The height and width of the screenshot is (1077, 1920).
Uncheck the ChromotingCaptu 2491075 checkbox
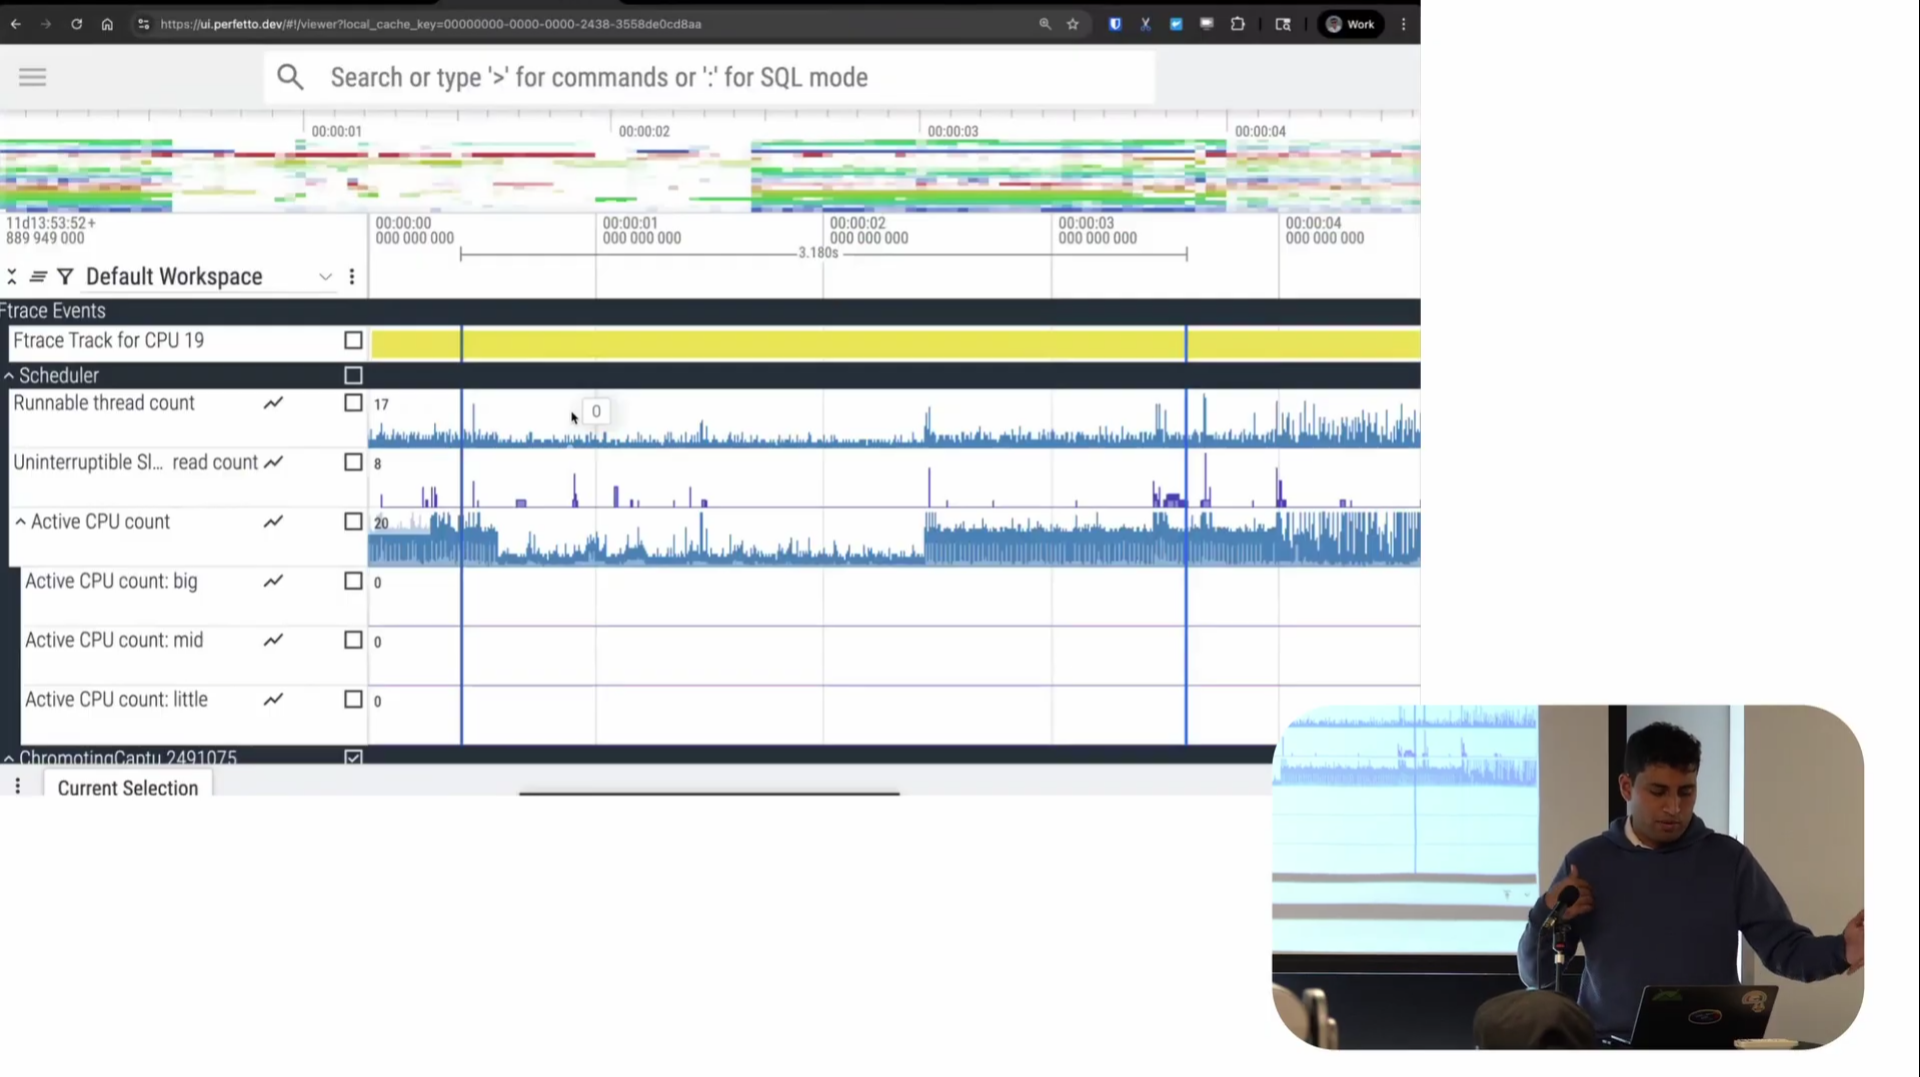[353, 758]
